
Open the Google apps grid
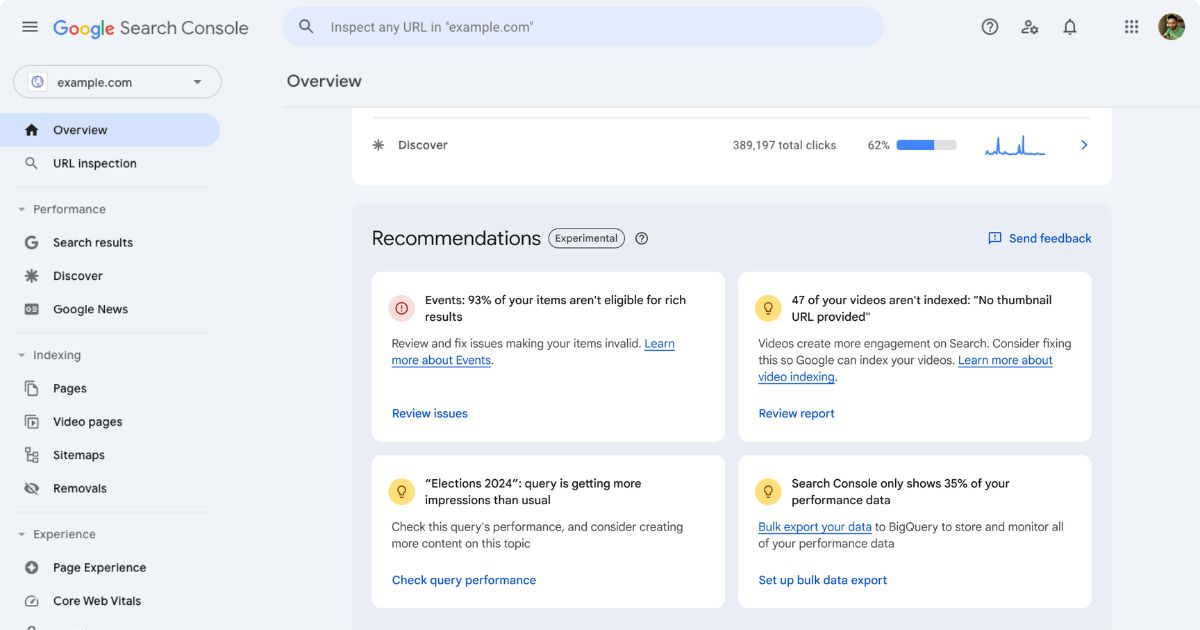pyautogui.click(x=1132, y=27)
